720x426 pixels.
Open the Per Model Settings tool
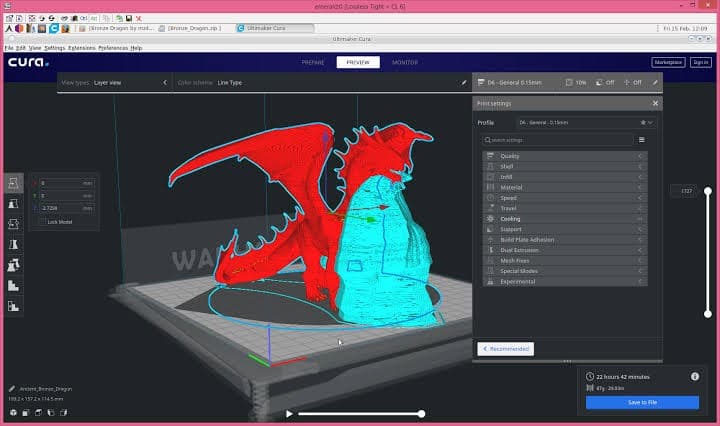(x=13, y=265)
